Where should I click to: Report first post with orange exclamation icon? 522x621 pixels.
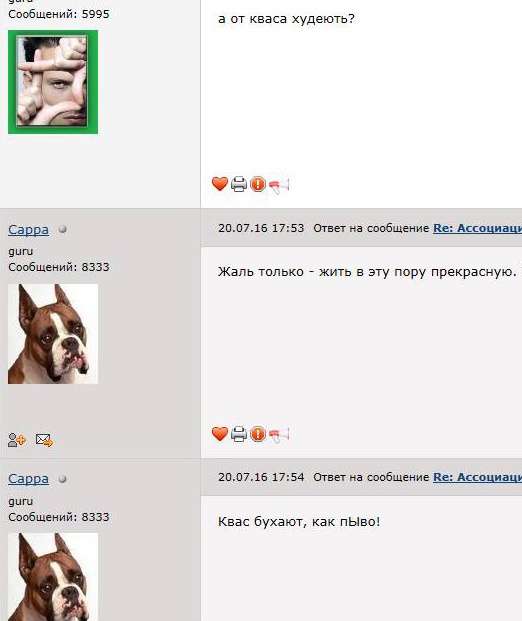point(258,184)
